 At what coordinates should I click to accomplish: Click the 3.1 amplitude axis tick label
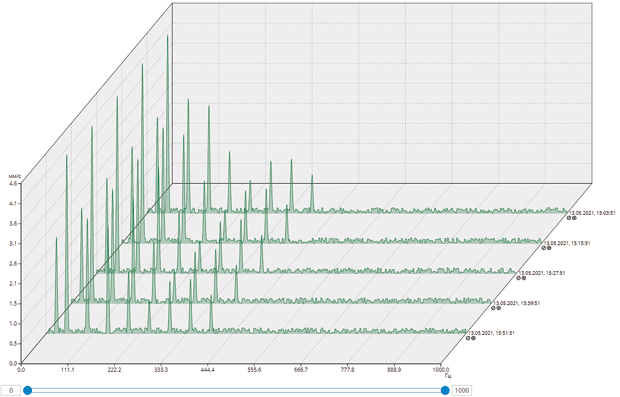coord(13,243)
